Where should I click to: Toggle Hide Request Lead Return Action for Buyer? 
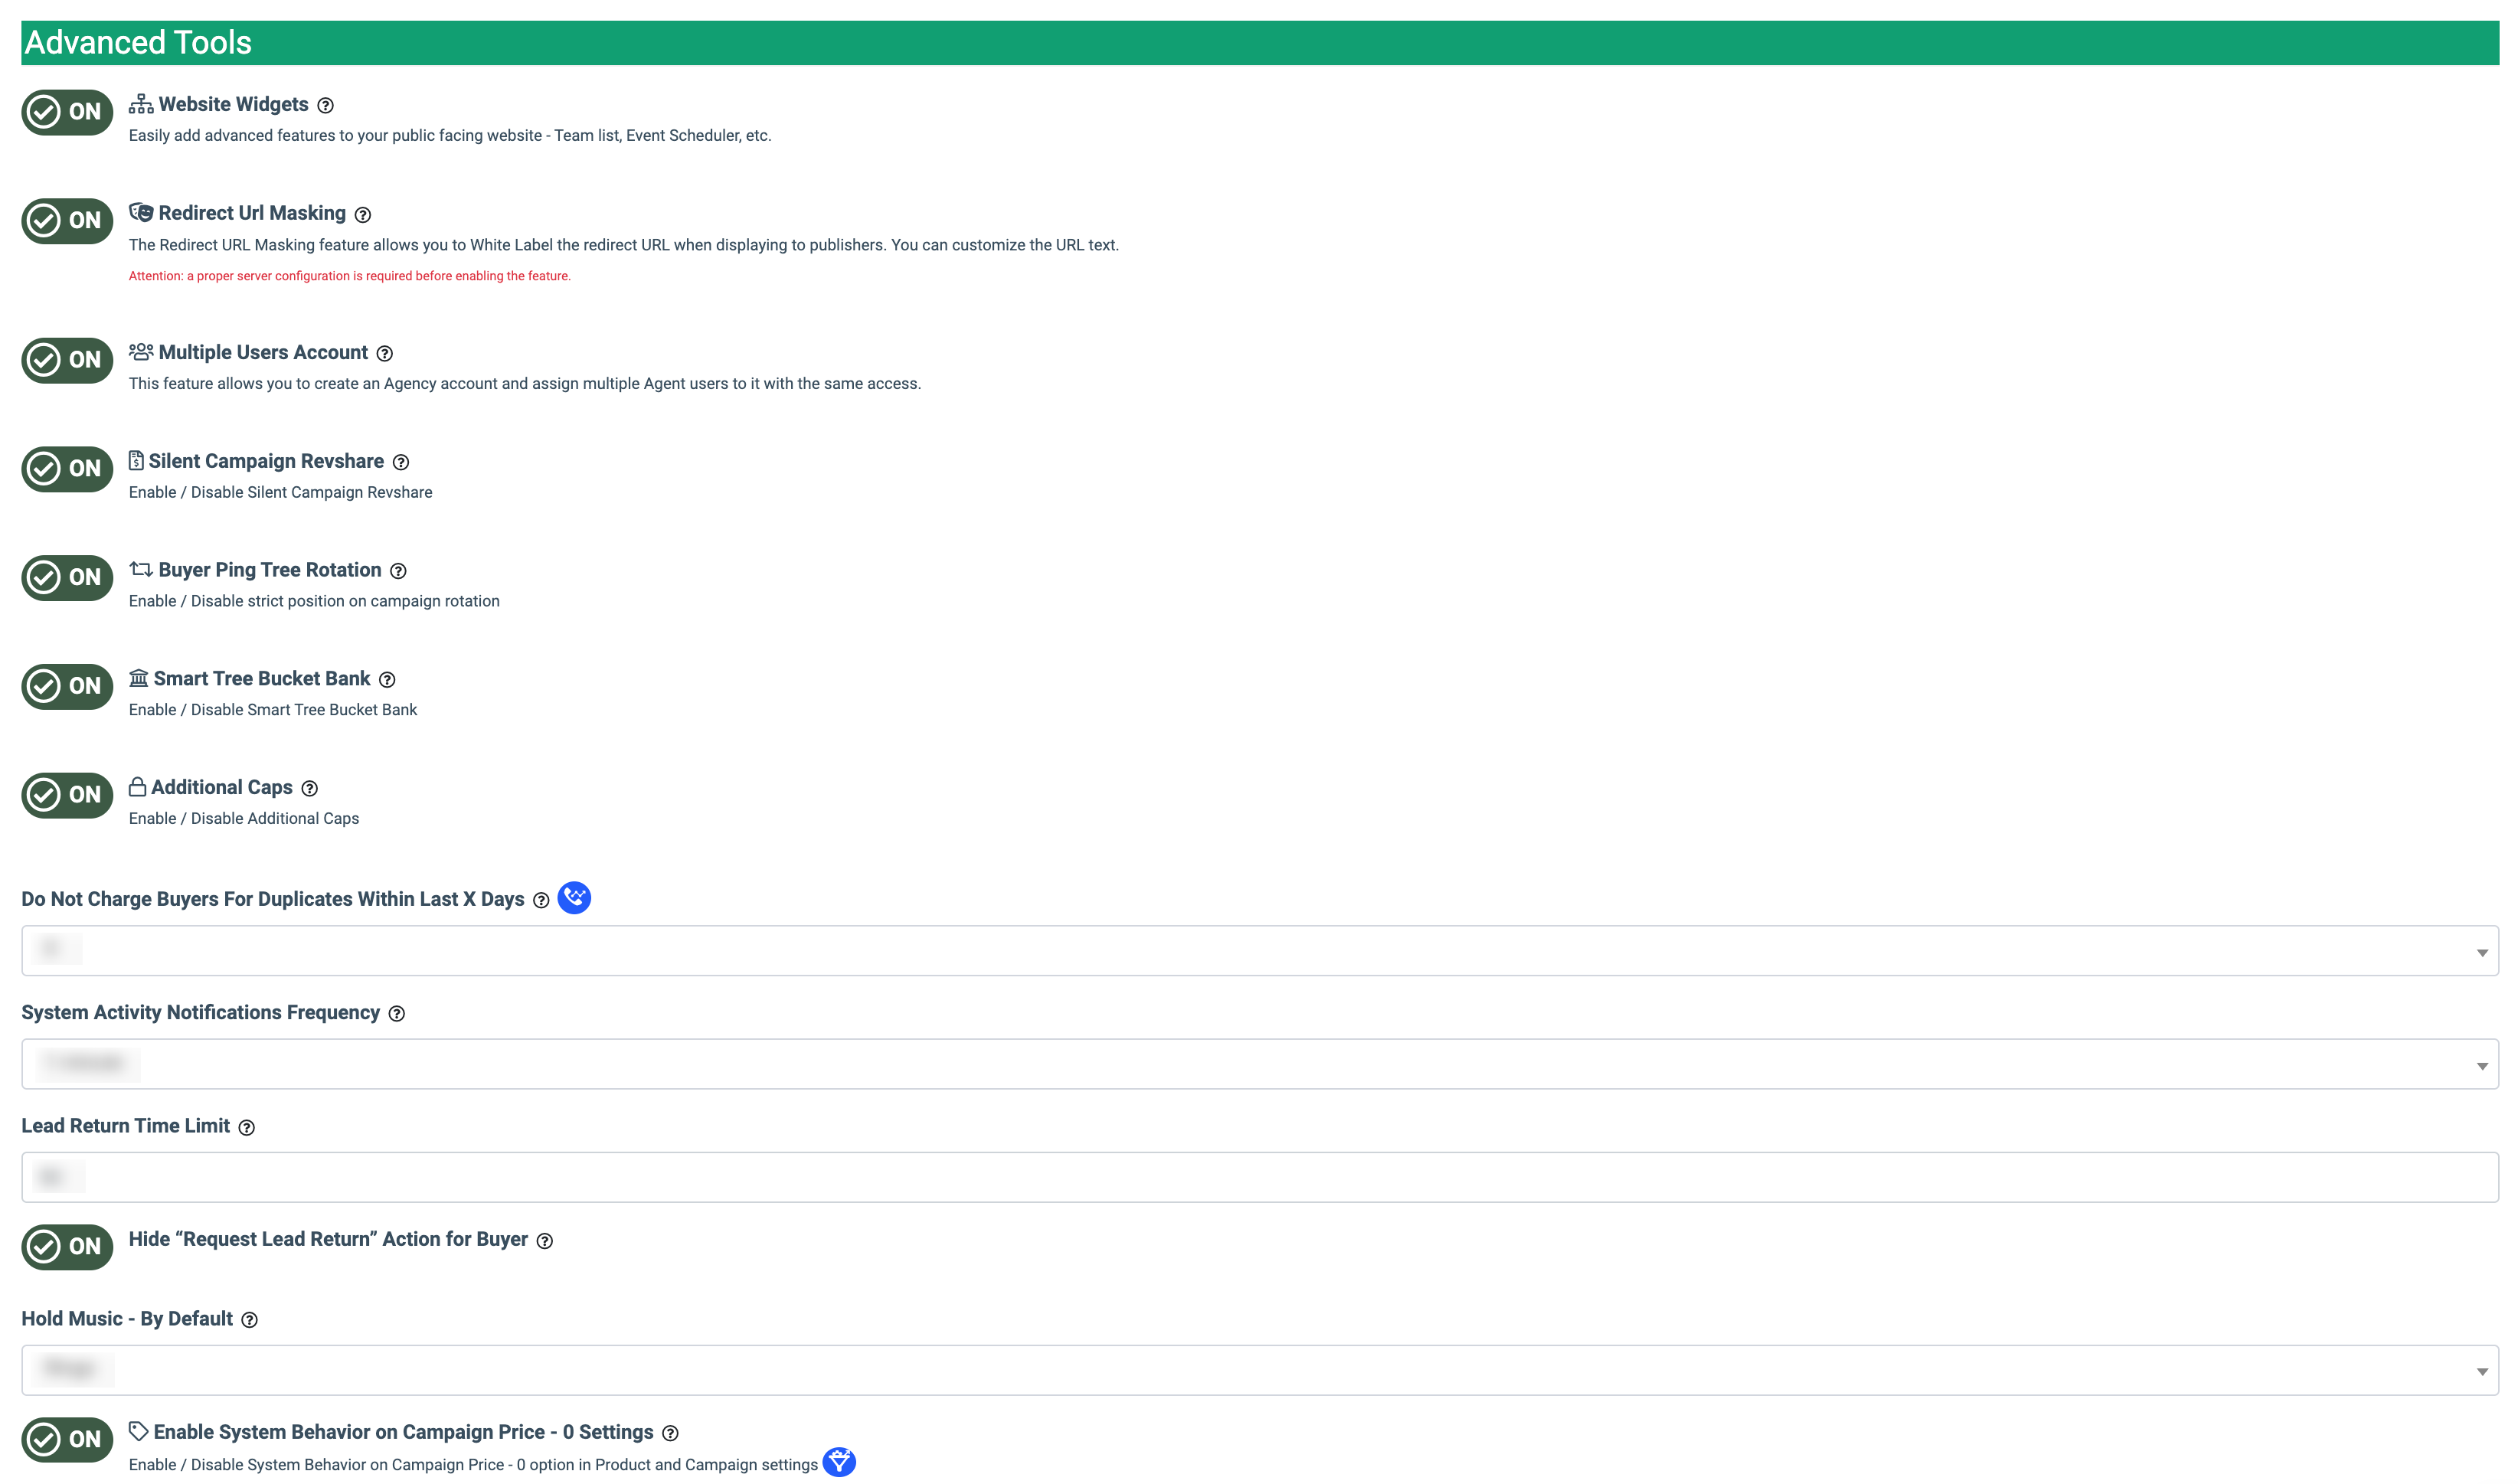67,1247
